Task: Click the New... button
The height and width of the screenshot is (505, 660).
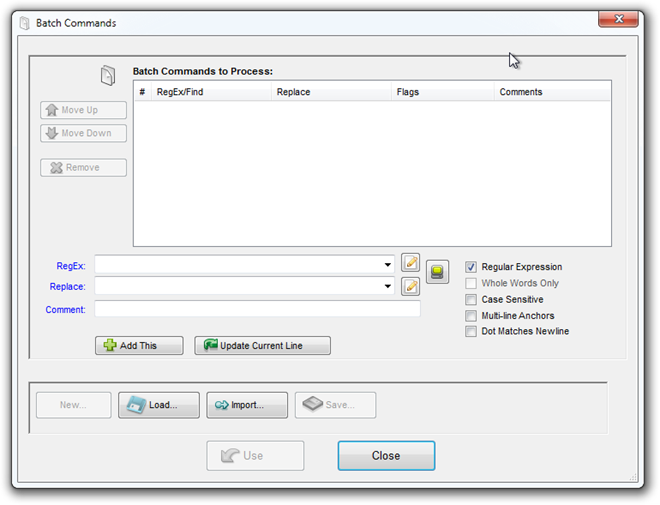Action: pyautogui.click(x=74, y=405)
